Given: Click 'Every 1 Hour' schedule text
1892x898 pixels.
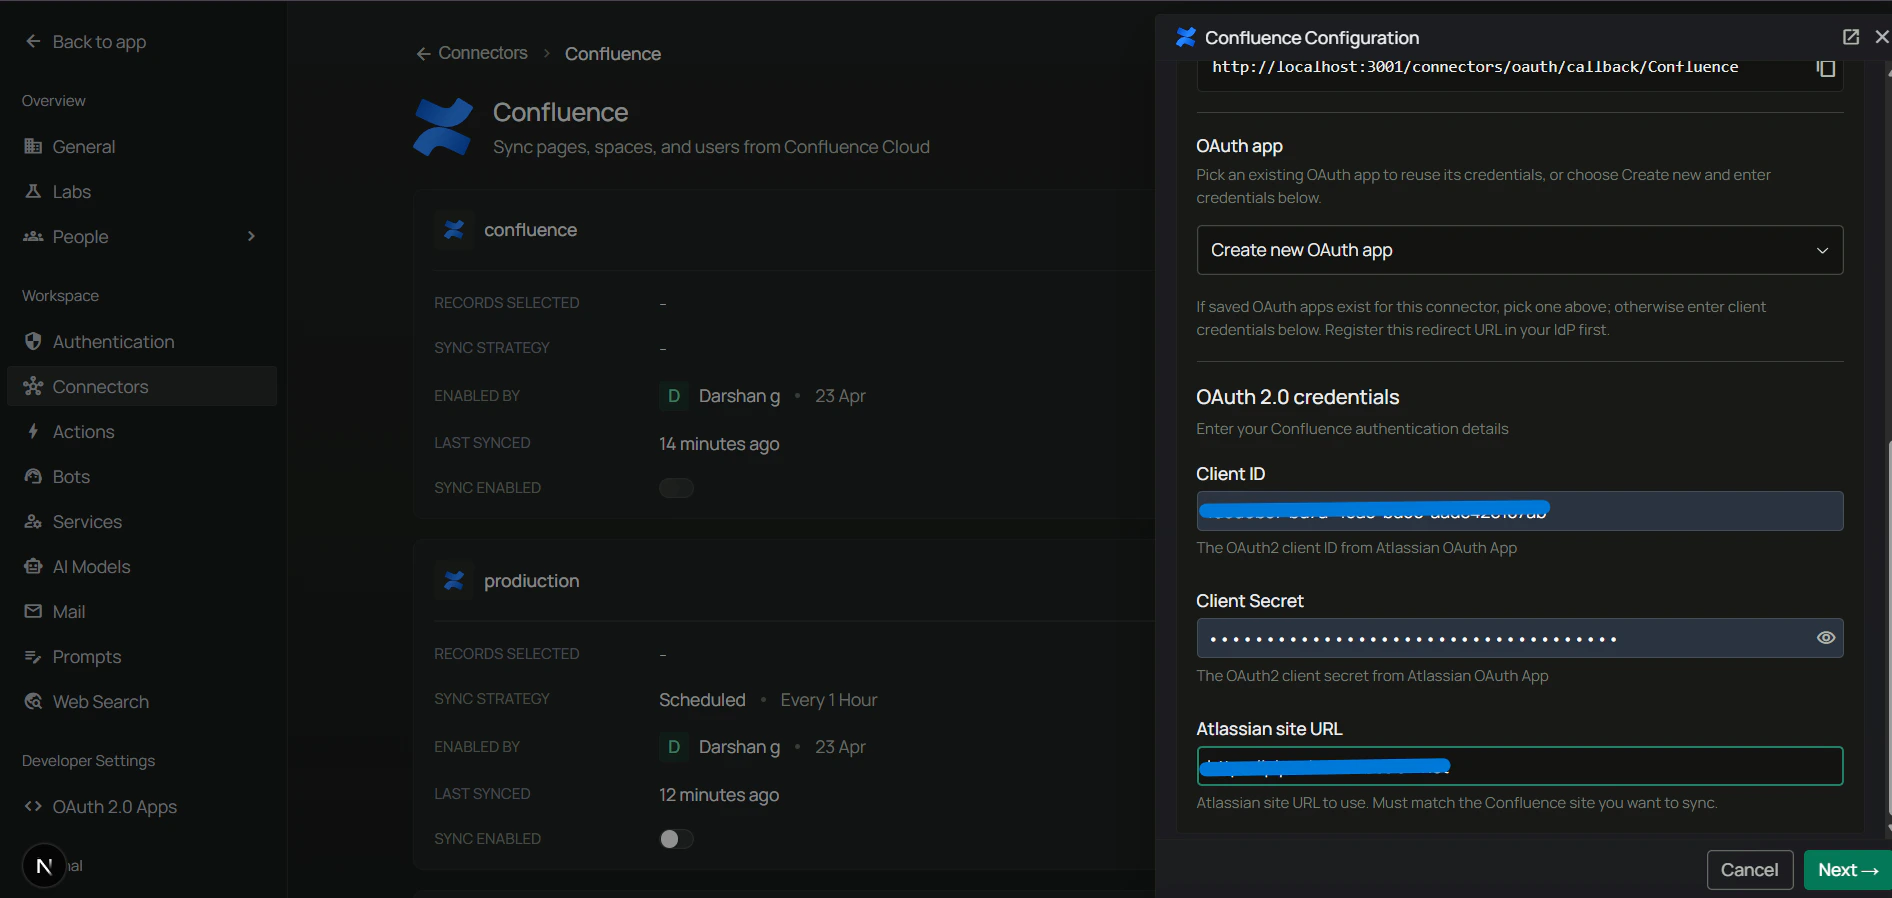Looking at the screenshot, I should tap(829, 700).
